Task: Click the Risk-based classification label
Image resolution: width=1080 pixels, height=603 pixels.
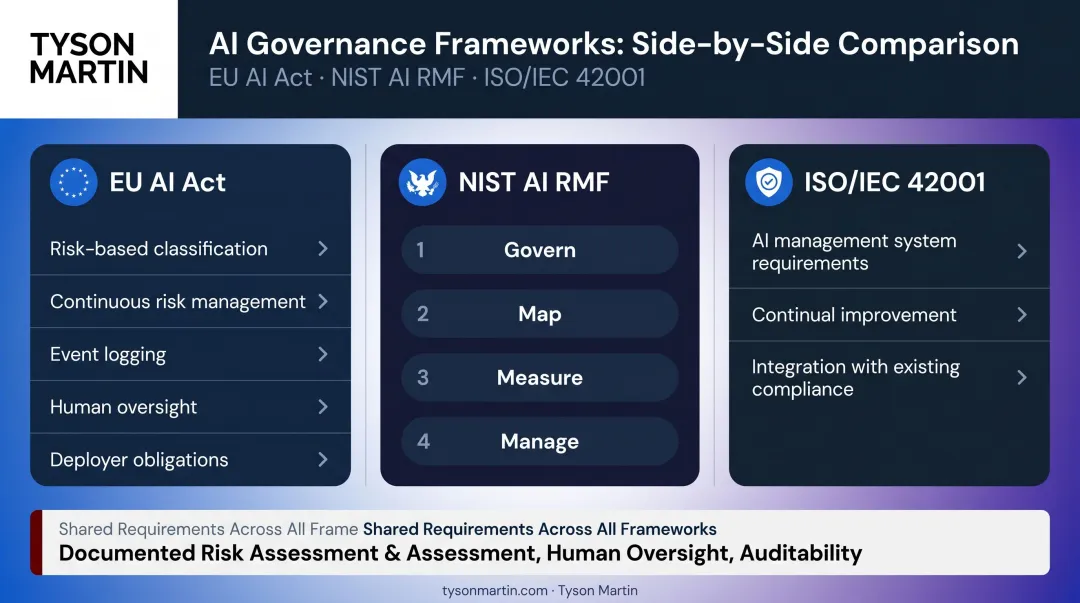Action: point(158,249)
